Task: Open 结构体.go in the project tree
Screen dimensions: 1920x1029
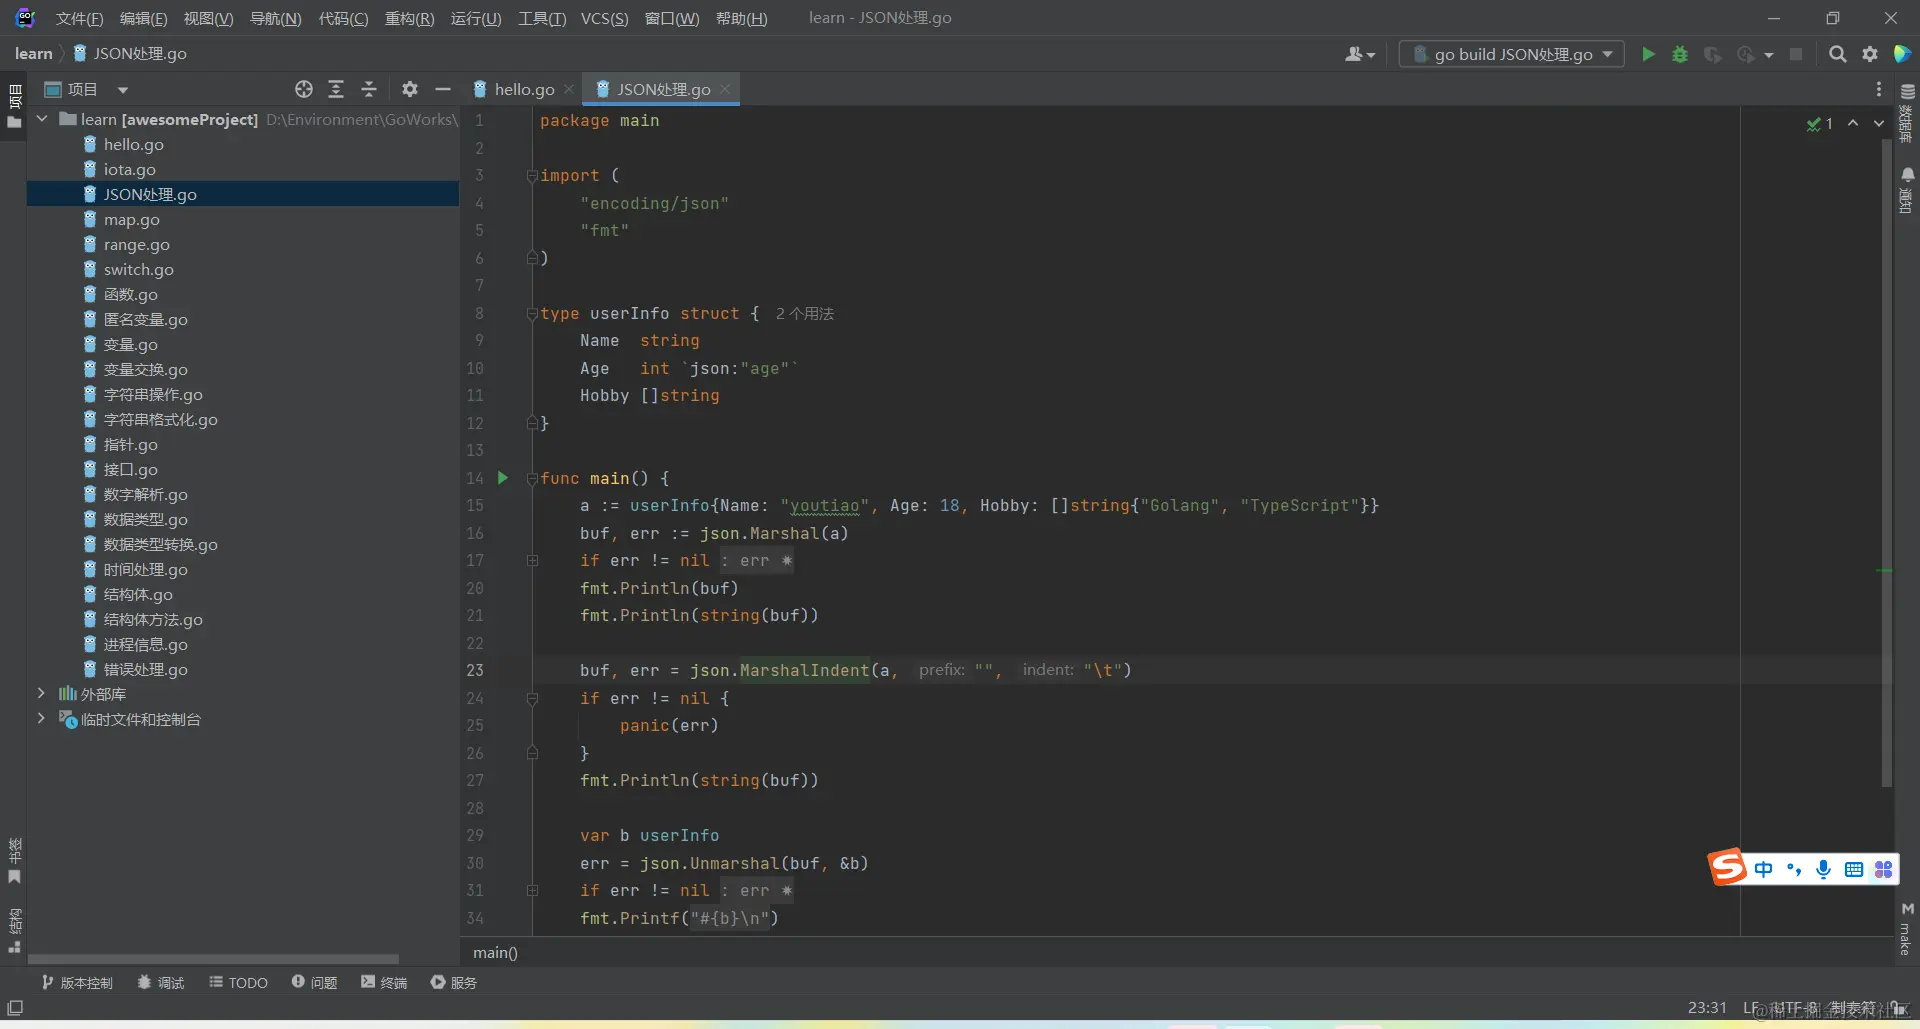Action: [138, 594]
